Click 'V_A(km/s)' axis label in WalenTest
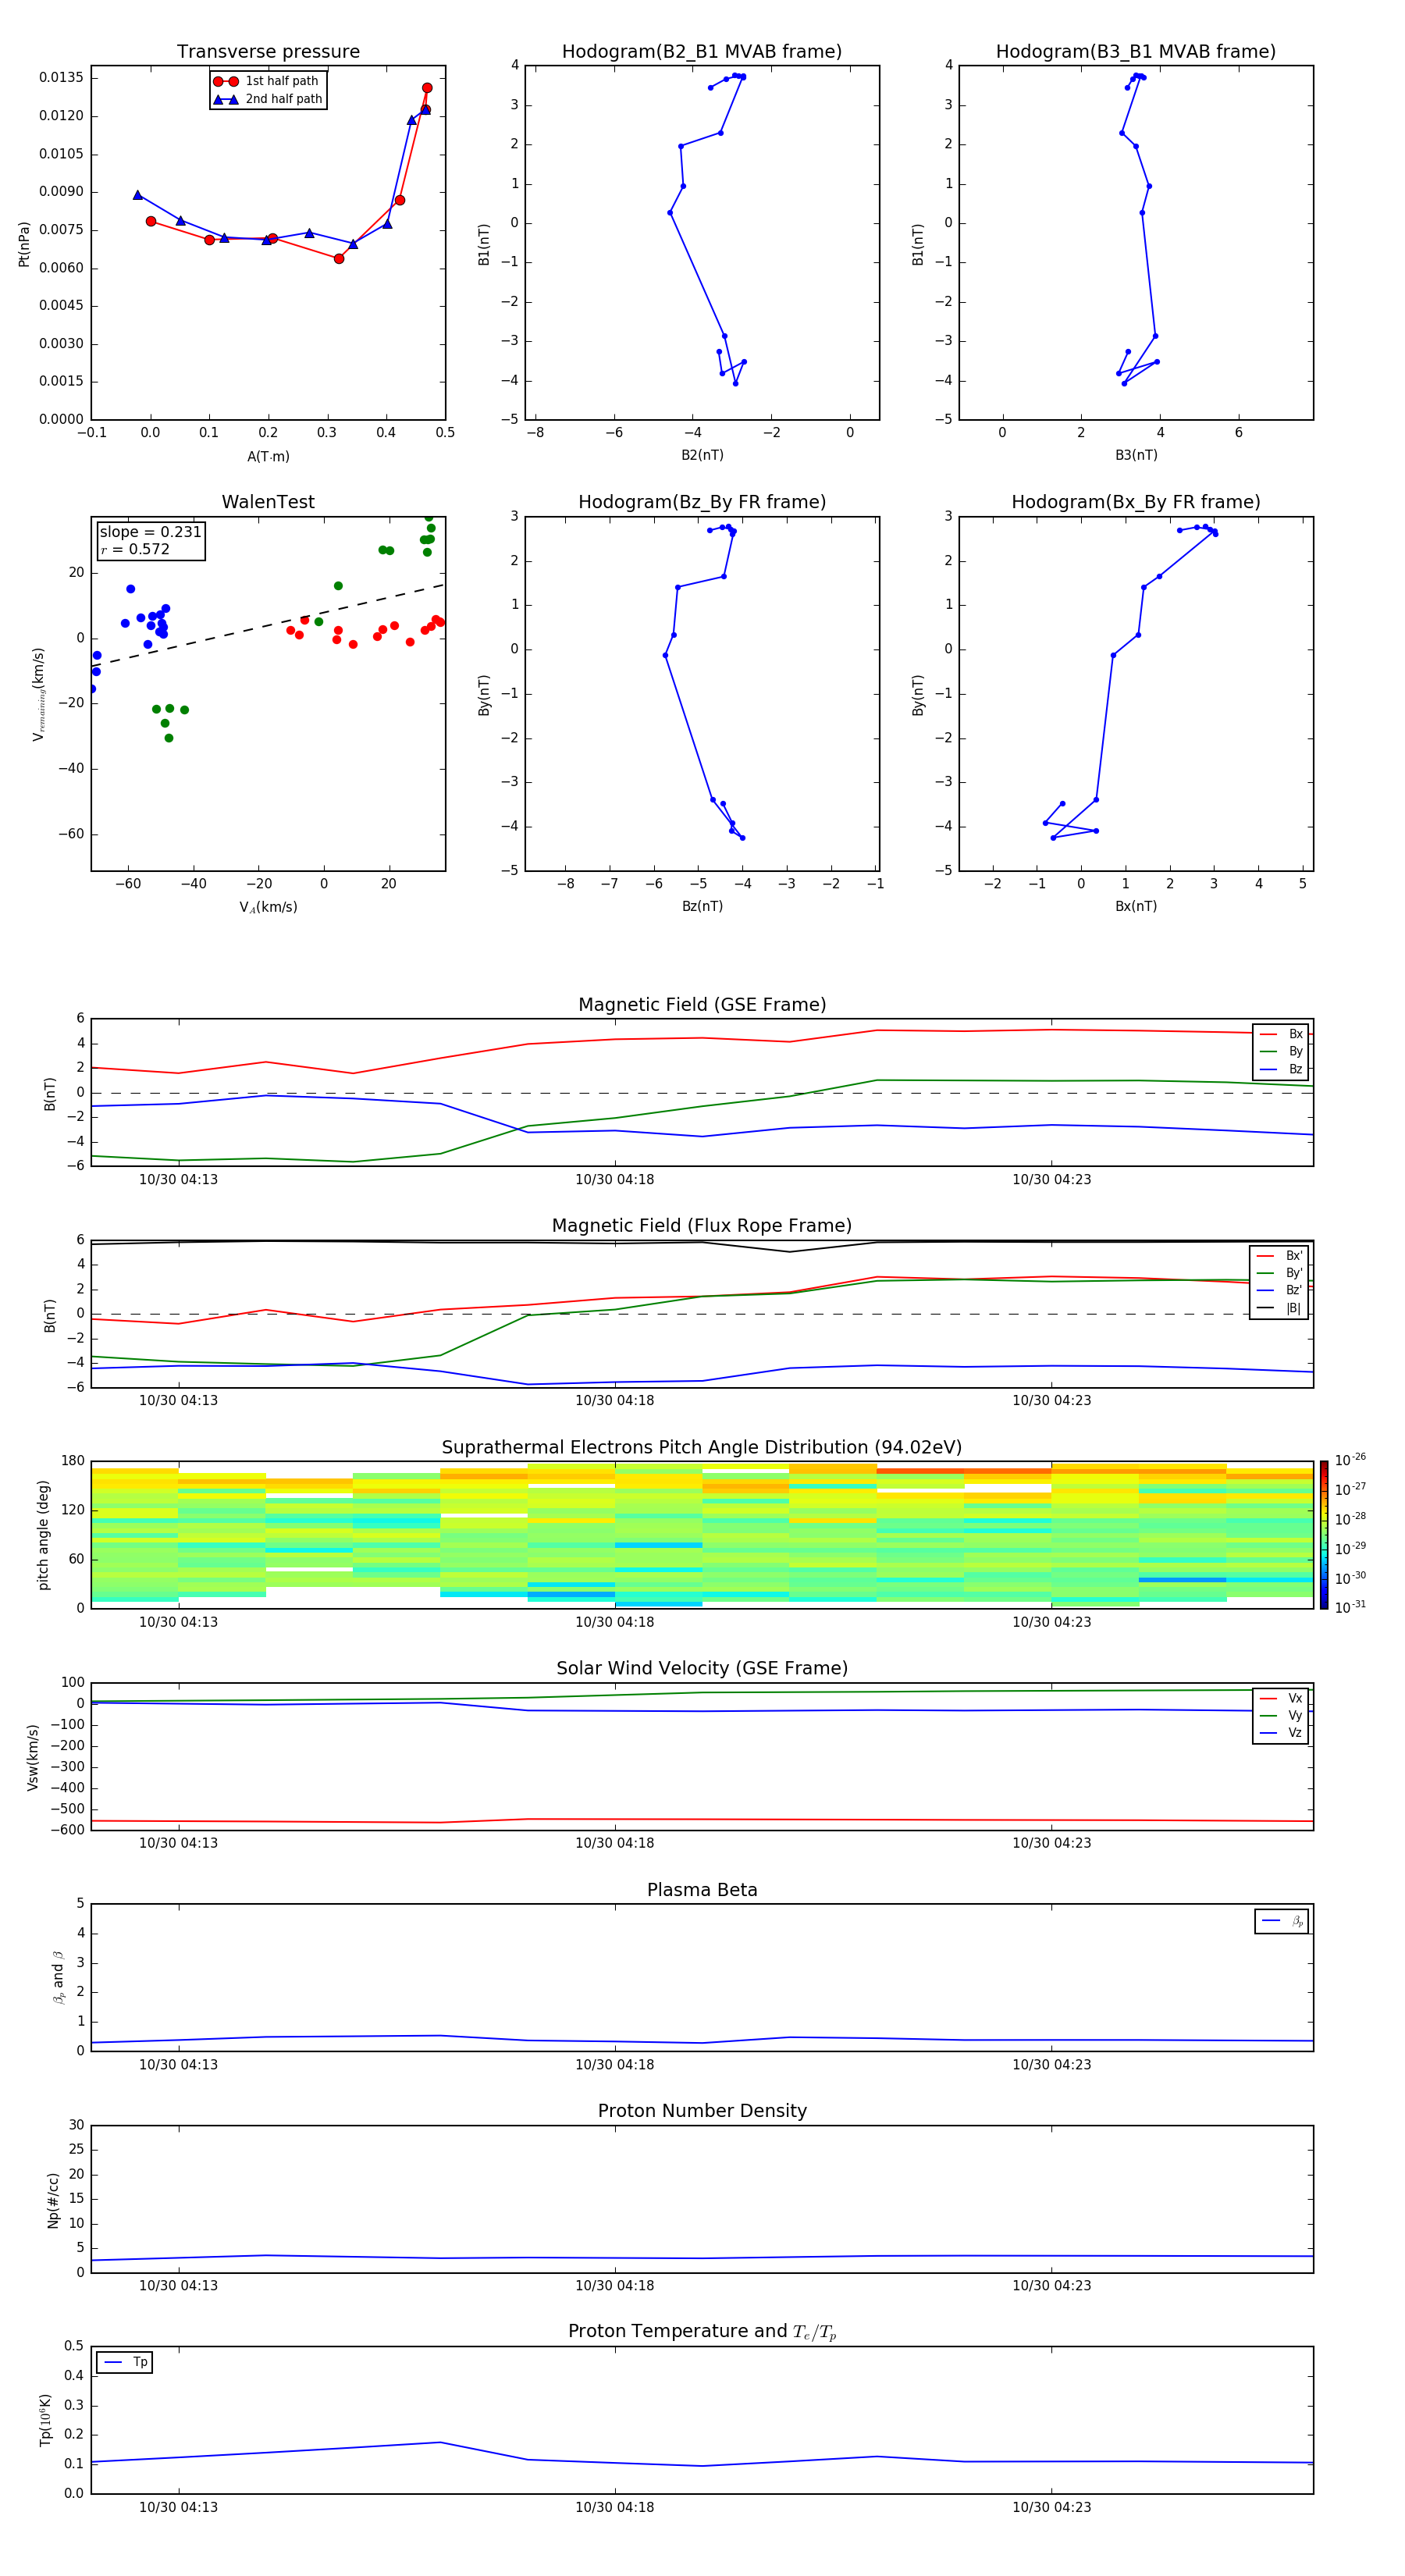Image resolution: width=1405 pixels, height=2576 pixels. (268, 907)
